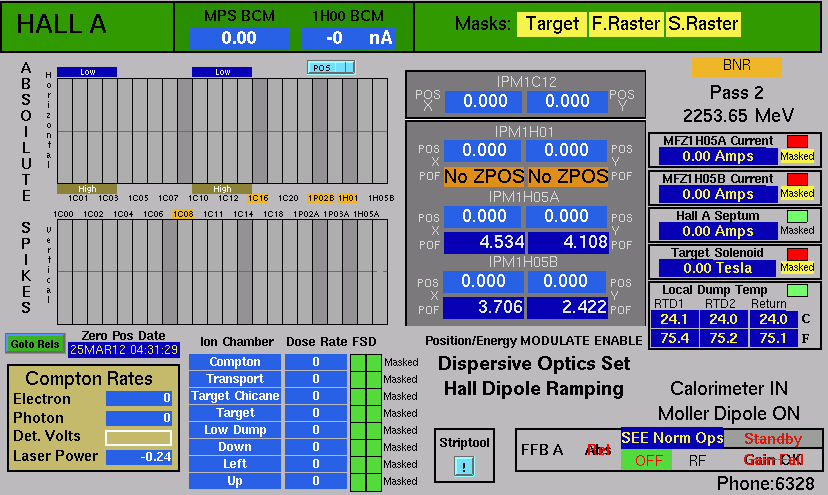Click the highlighted 1H01 BPM label
Image resolution: width=828 pixels, height=495 pixels.
[347, 198]
